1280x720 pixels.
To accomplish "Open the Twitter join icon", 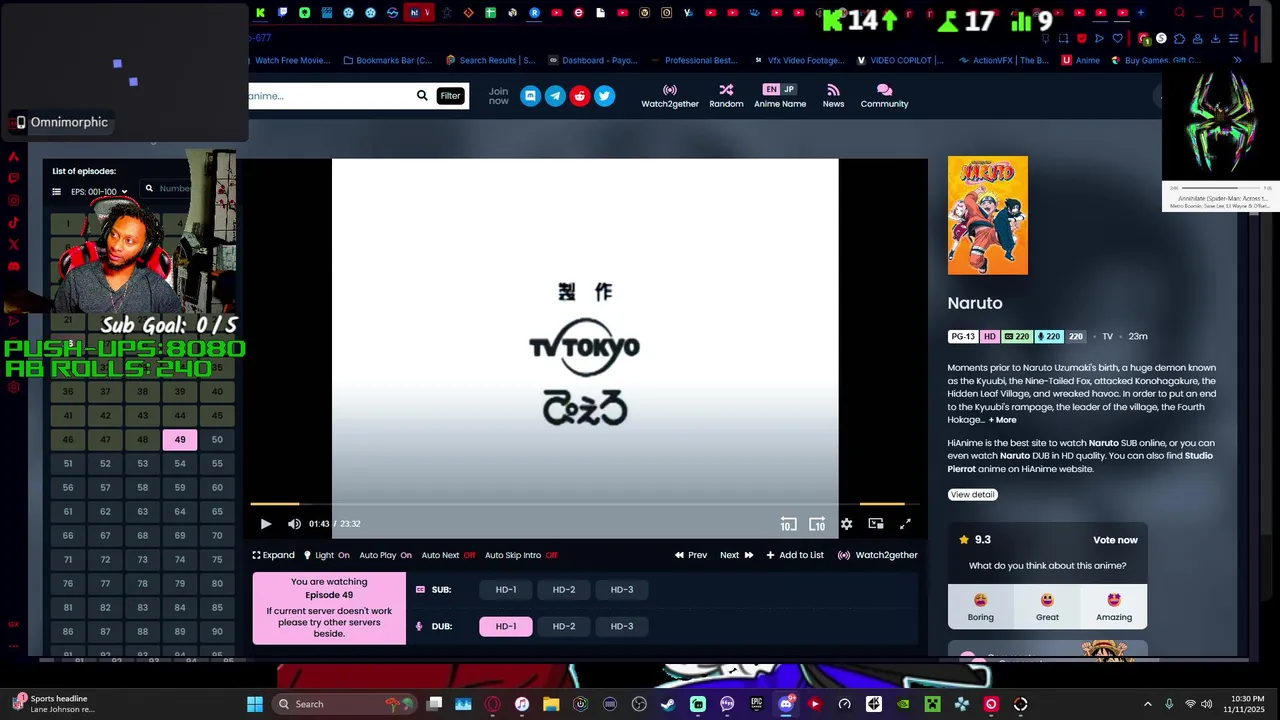I will 604,96.
